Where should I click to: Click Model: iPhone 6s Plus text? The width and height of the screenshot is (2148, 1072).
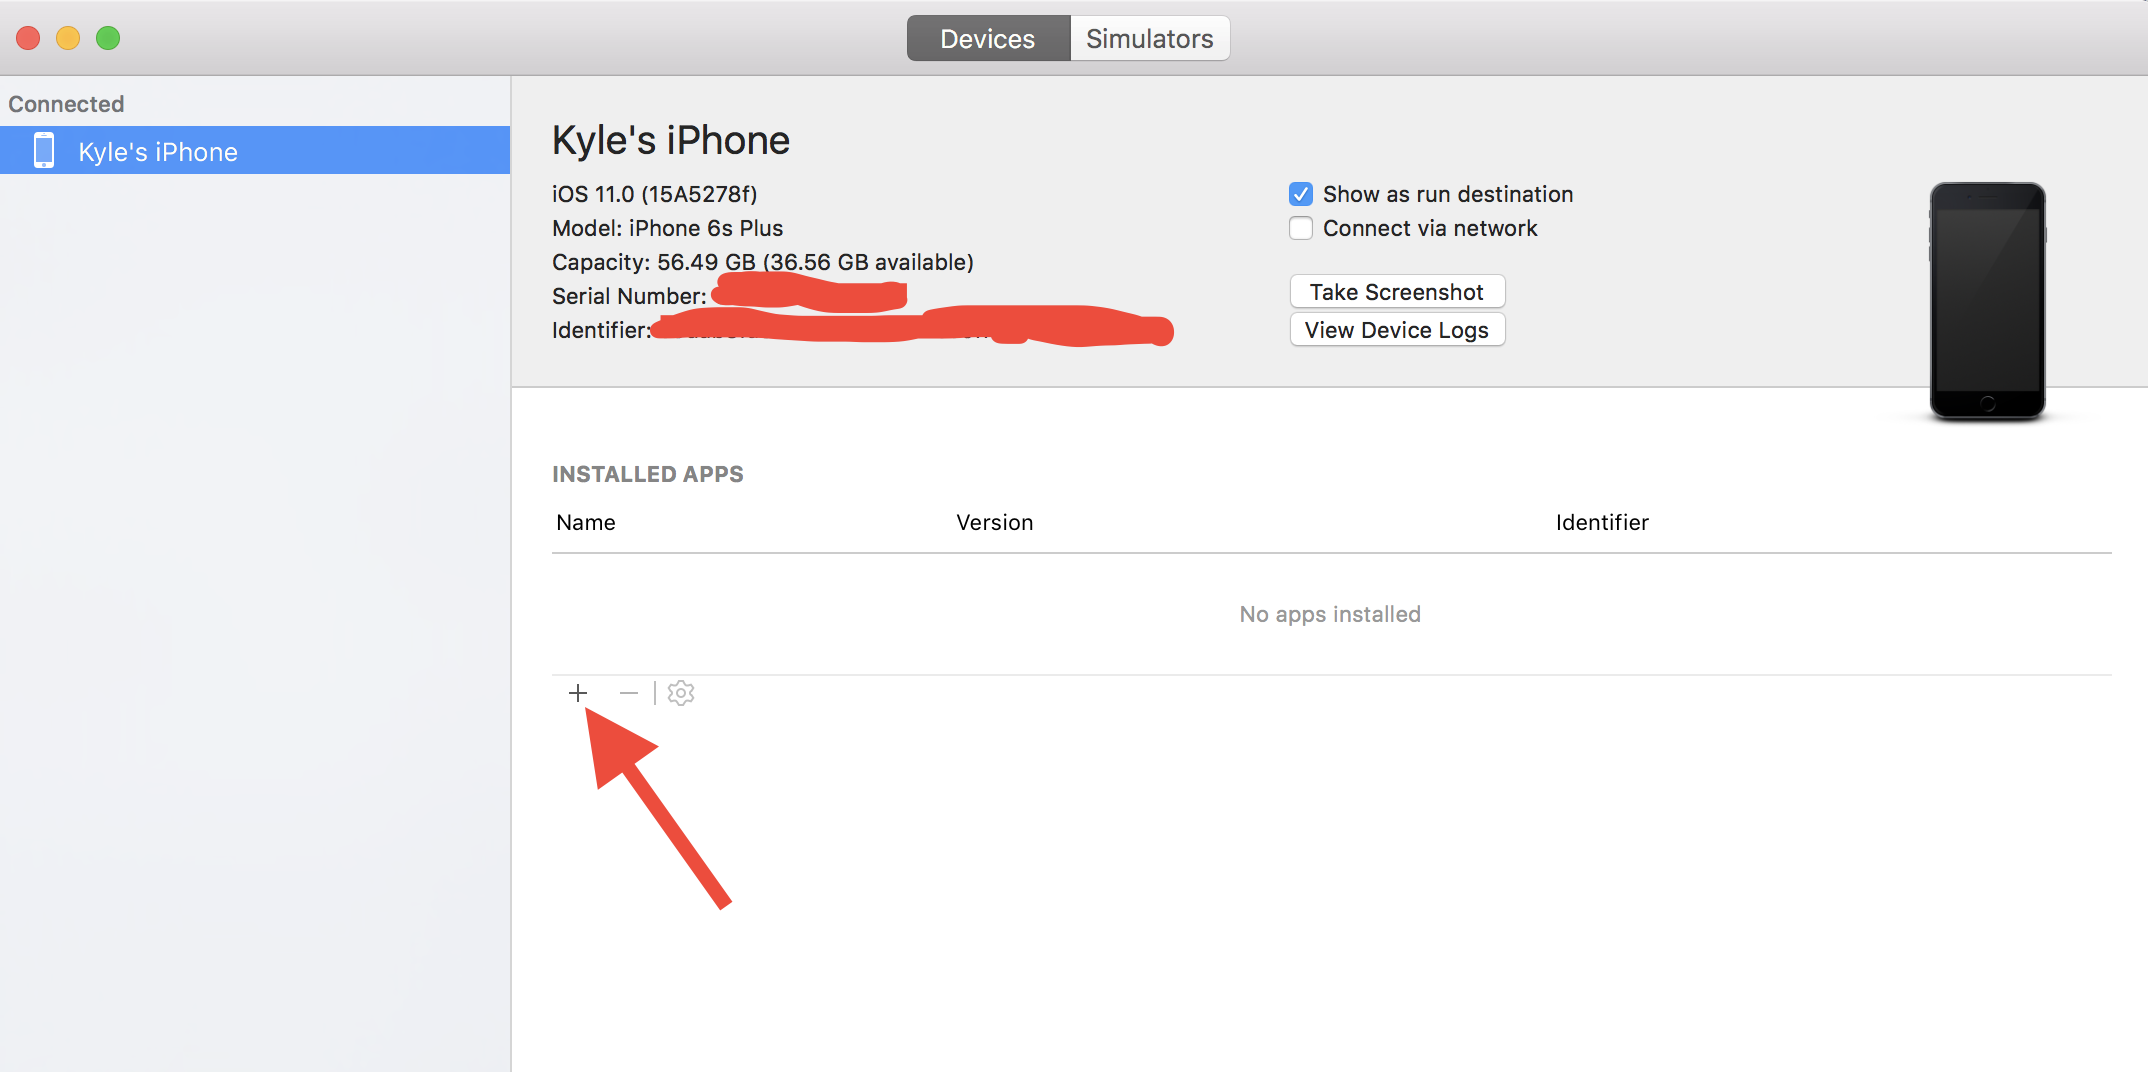point(668,228)
